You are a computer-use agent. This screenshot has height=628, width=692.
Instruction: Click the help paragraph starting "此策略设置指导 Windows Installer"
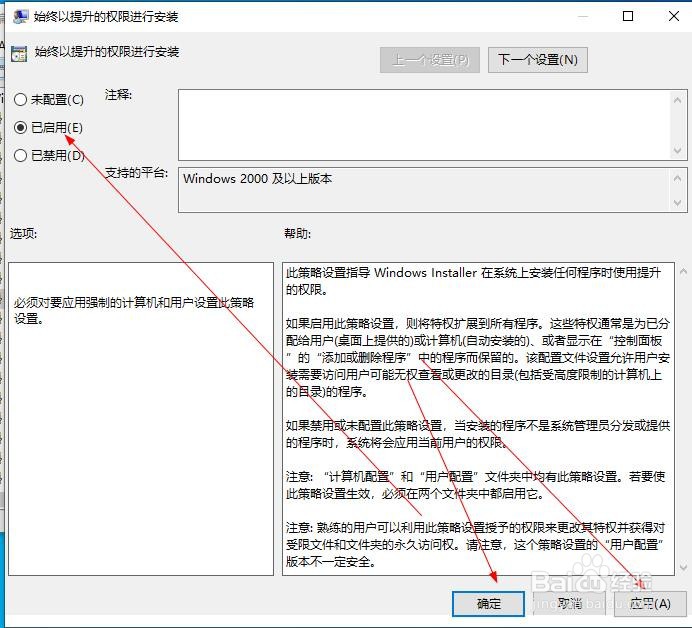(x=473, y=281)
